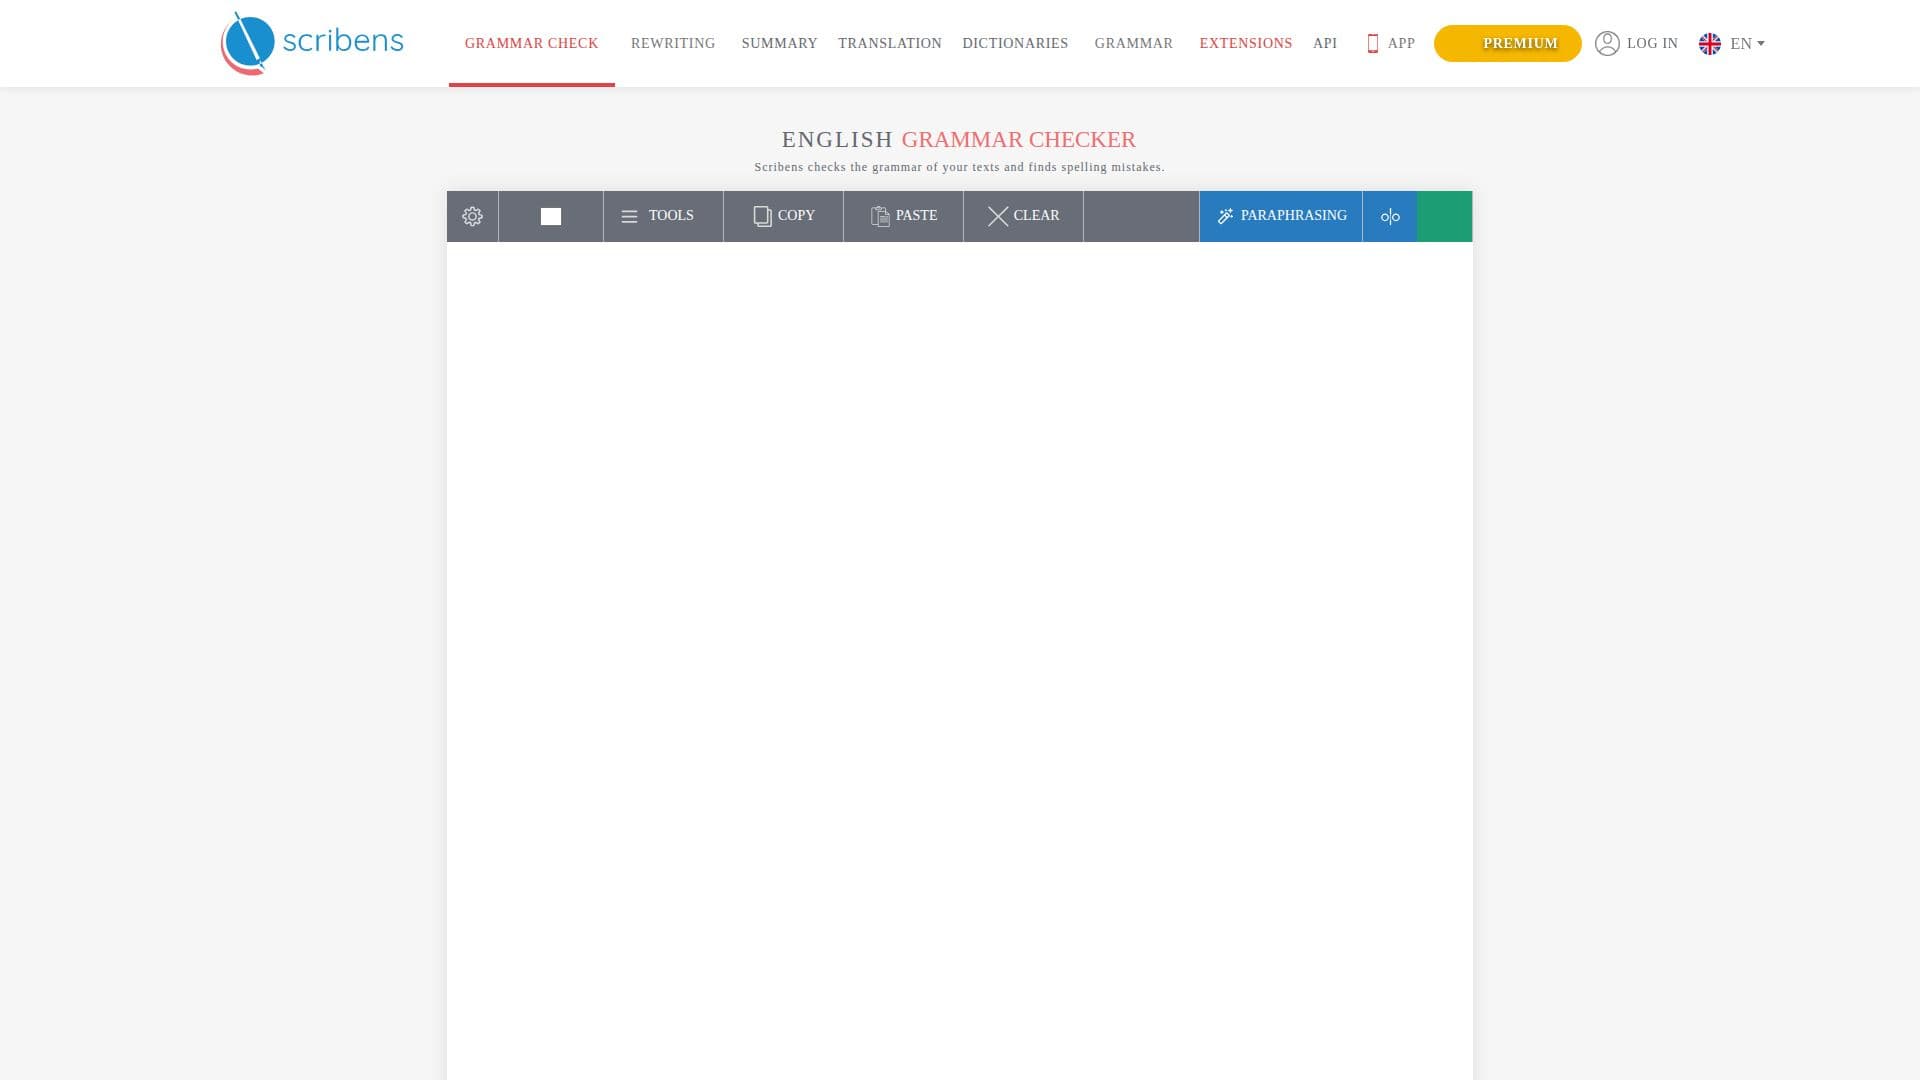Viewport: 1920px width, 1080px height.
Task: Open the Summary page
Action: pyautogui.click(x=779, y=43)
